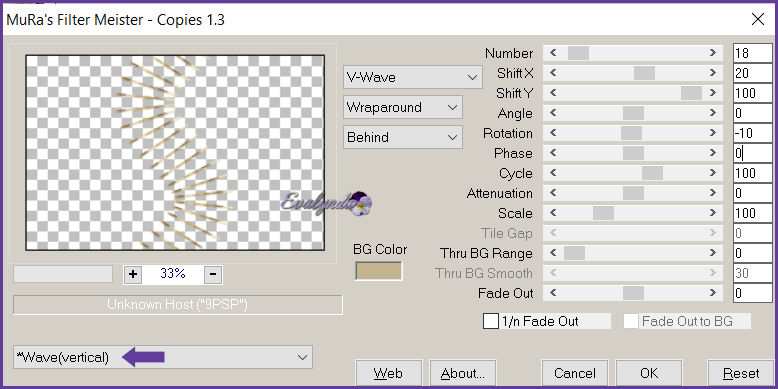
Task: Click the BG Color swatch
Action: point(379,271)
